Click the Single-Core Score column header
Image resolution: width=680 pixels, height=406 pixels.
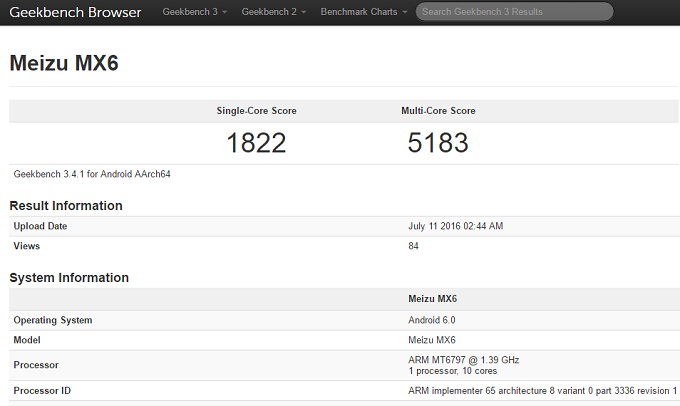[256, 110]
